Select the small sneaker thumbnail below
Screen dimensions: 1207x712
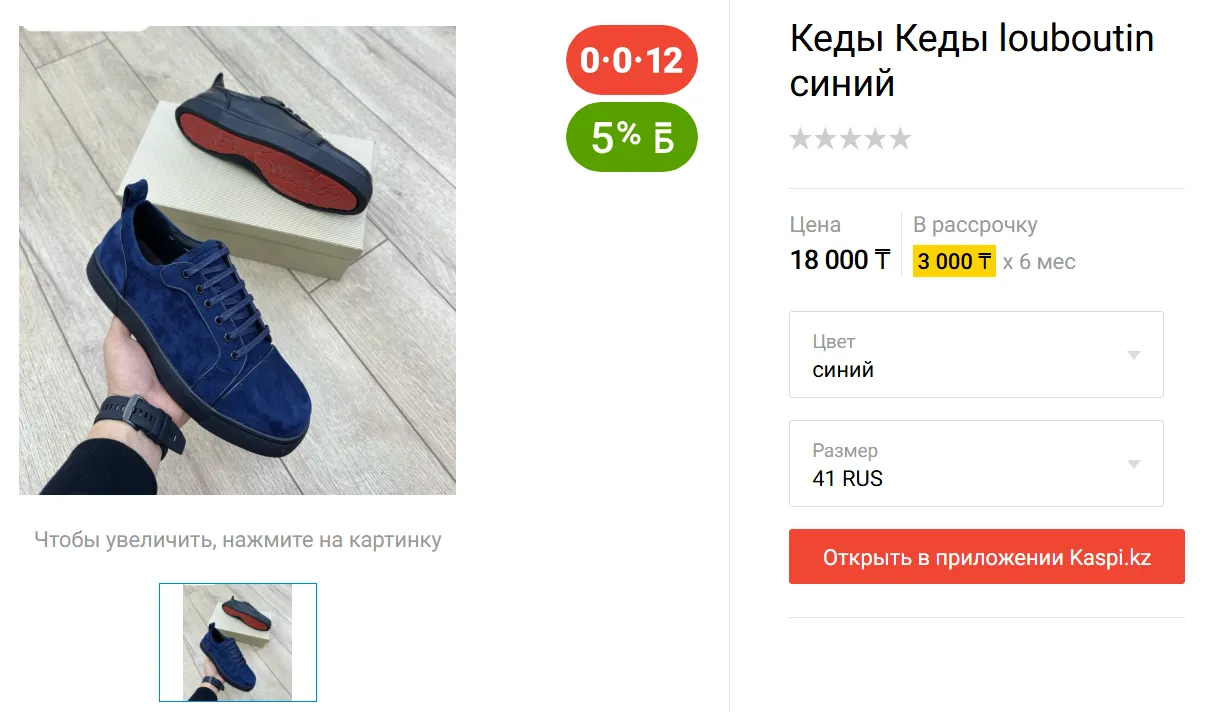point(238,642)
